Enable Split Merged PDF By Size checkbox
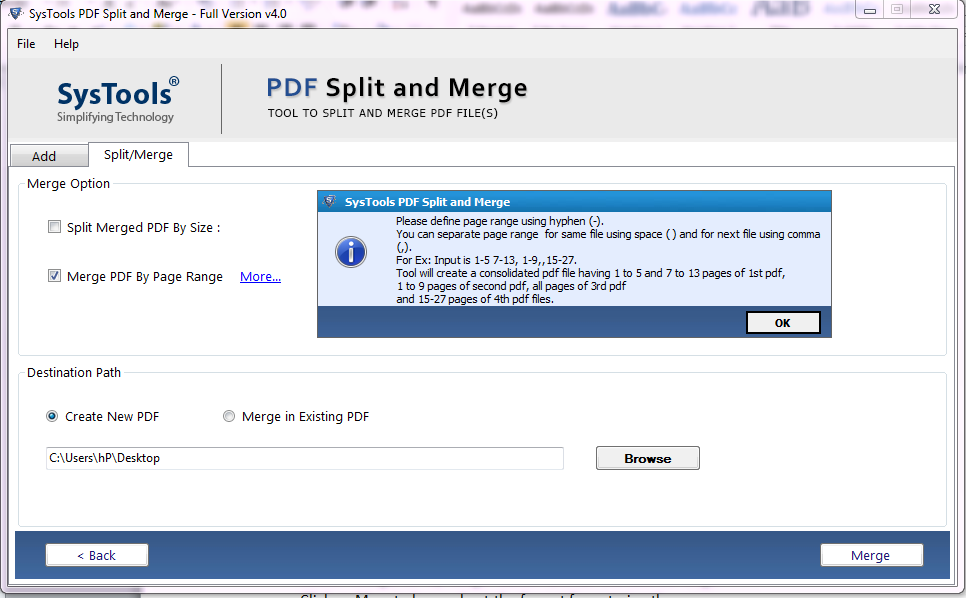Image resolution: width=966 pixels, height=598 pixels. point(55,227)
